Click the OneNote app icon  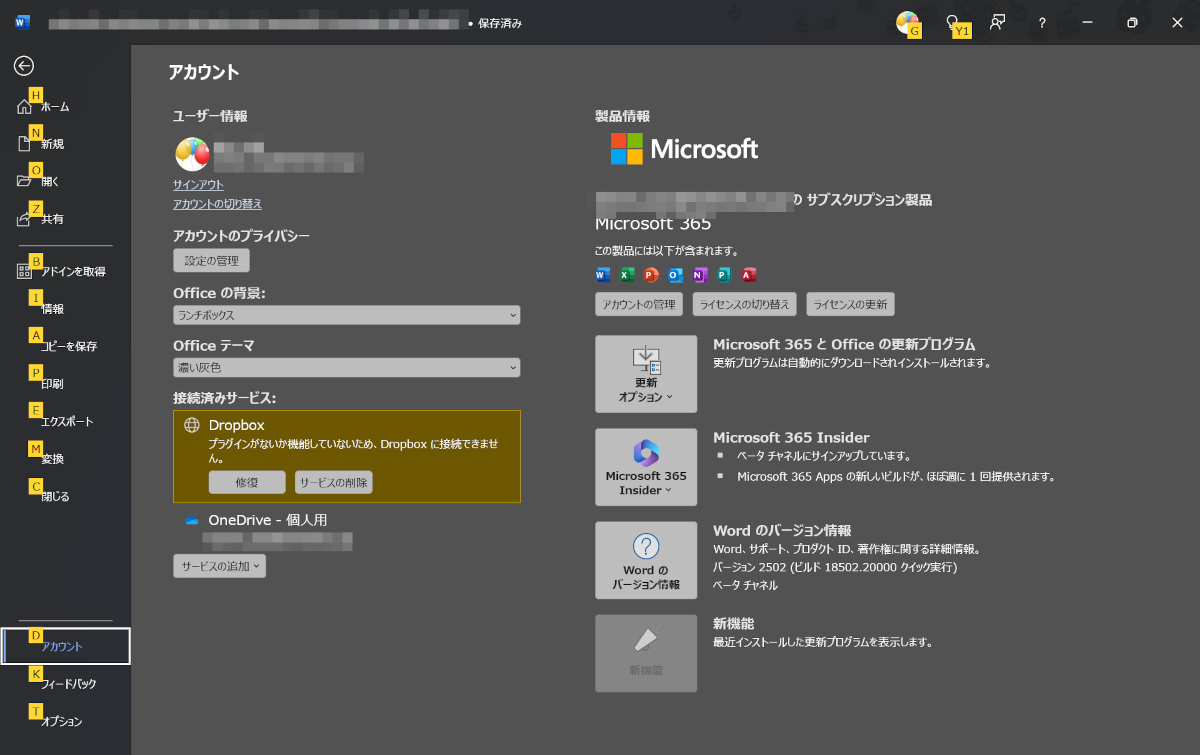click(x=700, y=274)
